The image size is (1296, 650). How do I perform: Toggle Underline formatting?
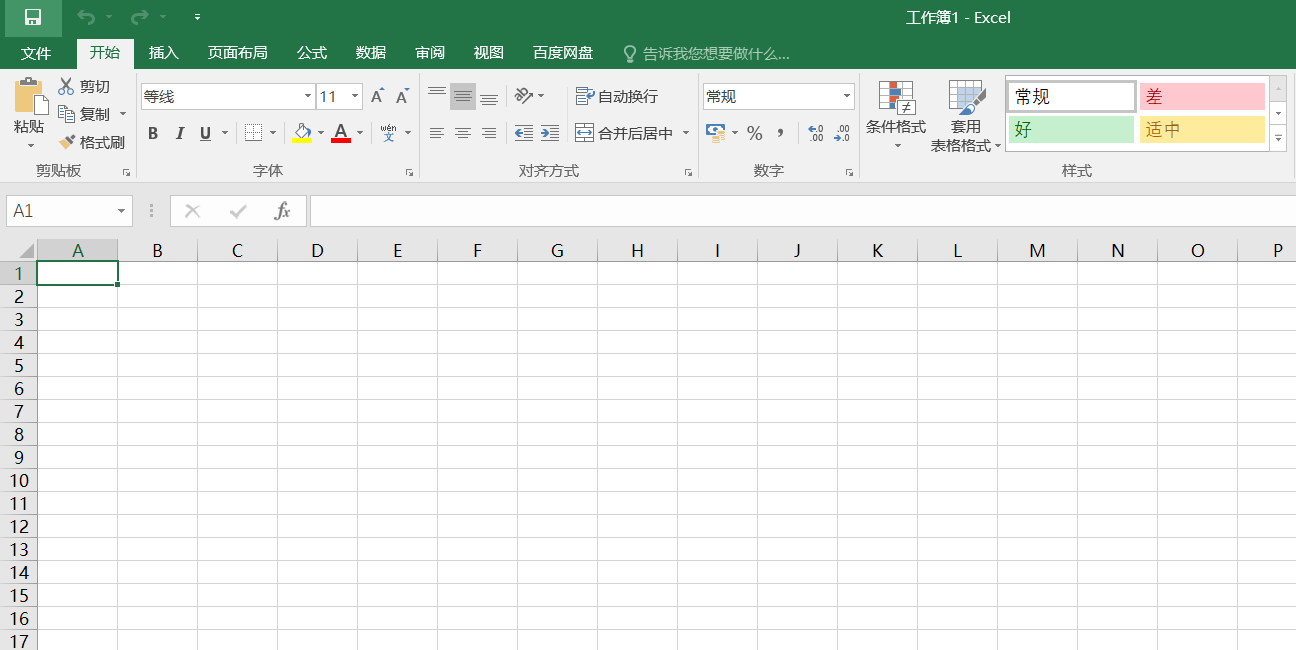[205, 133]
